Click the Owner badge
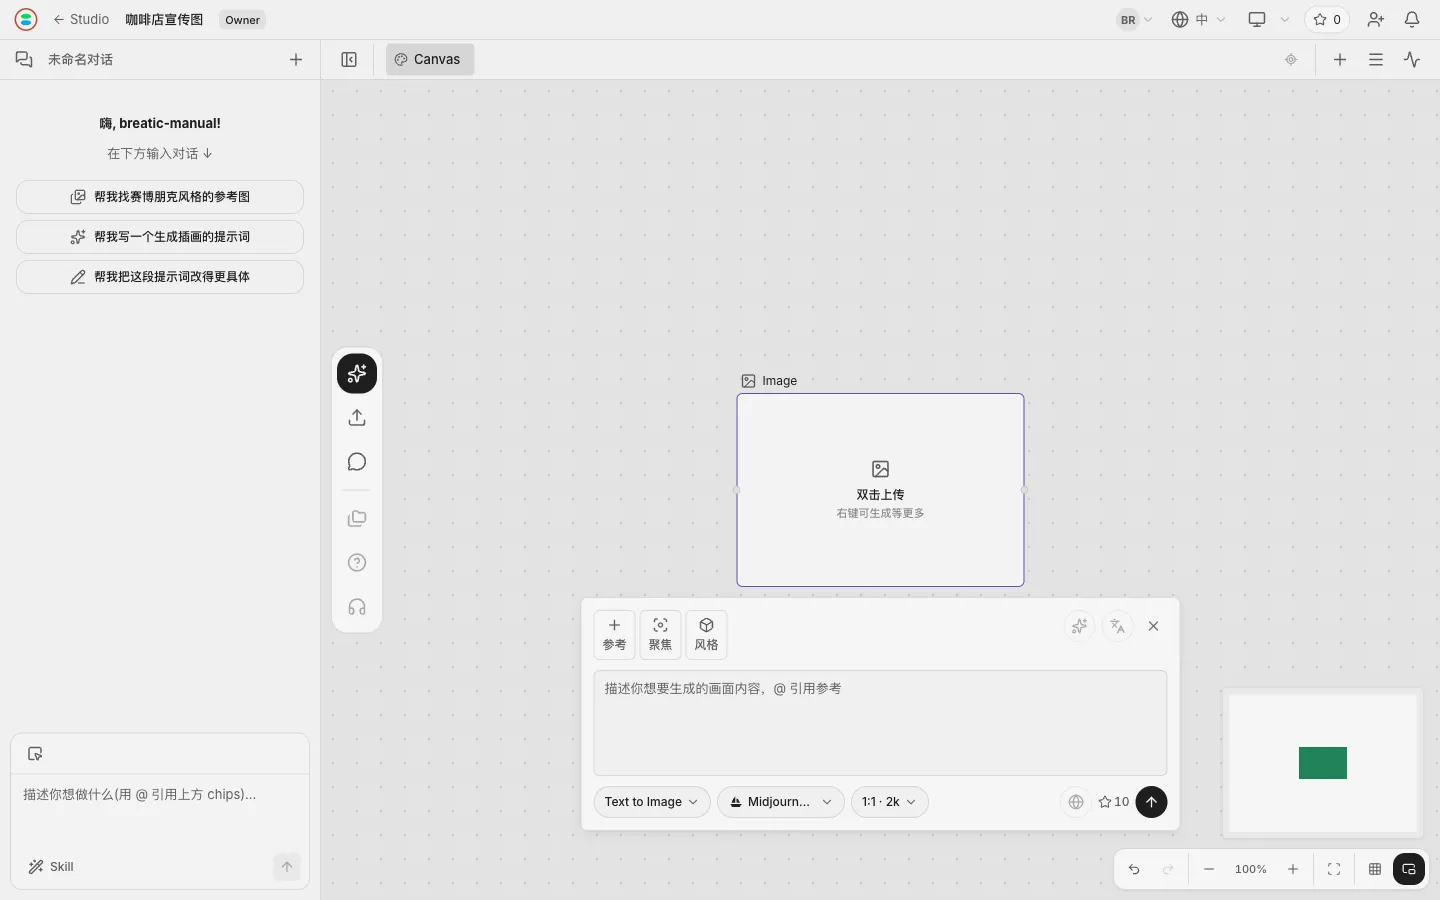Image resolution: width=1440 pixels, height=900 pixels. pyautogui.click(x=242, y=19)
